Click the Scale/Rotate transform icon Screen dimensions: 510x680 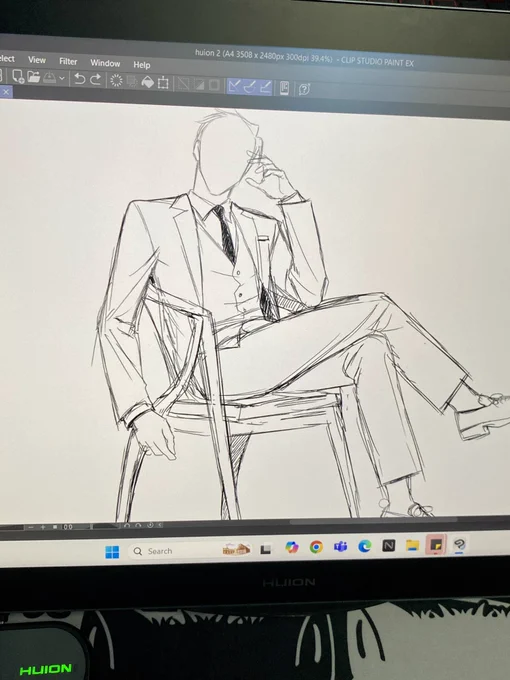[163, 83]
